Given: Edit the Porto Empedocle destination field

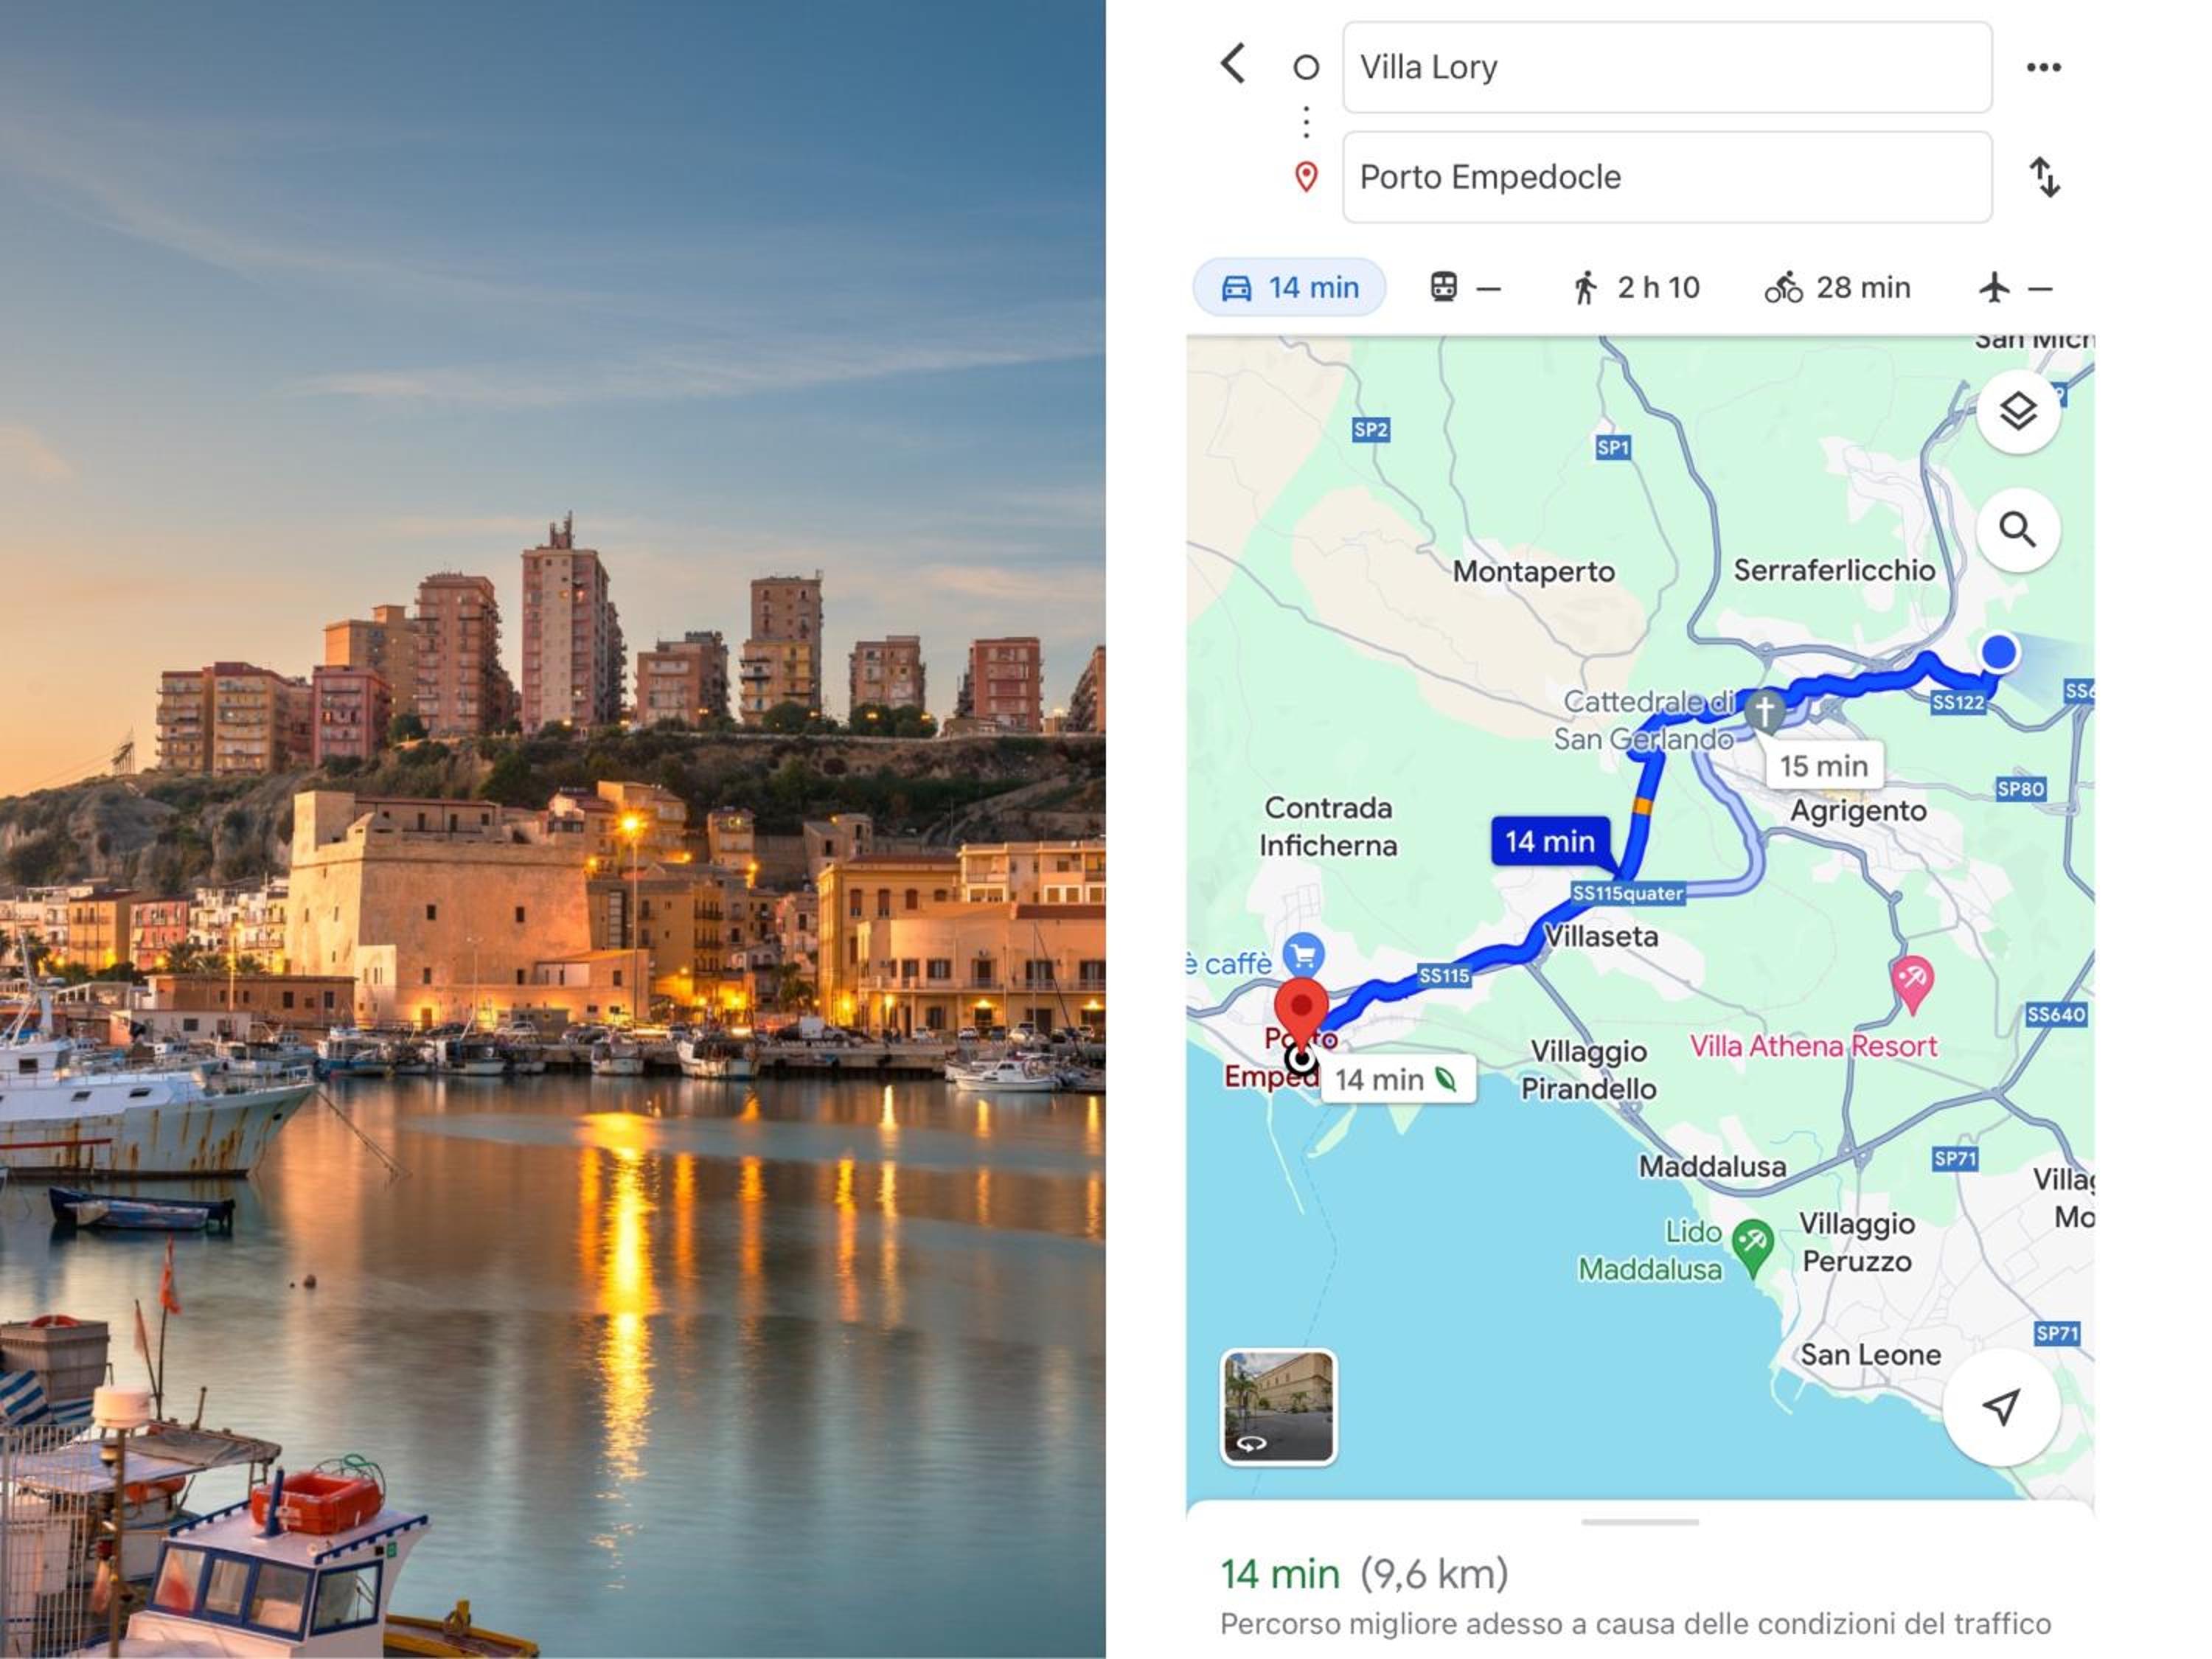Looking at the screenshot, I should 1667,177.
